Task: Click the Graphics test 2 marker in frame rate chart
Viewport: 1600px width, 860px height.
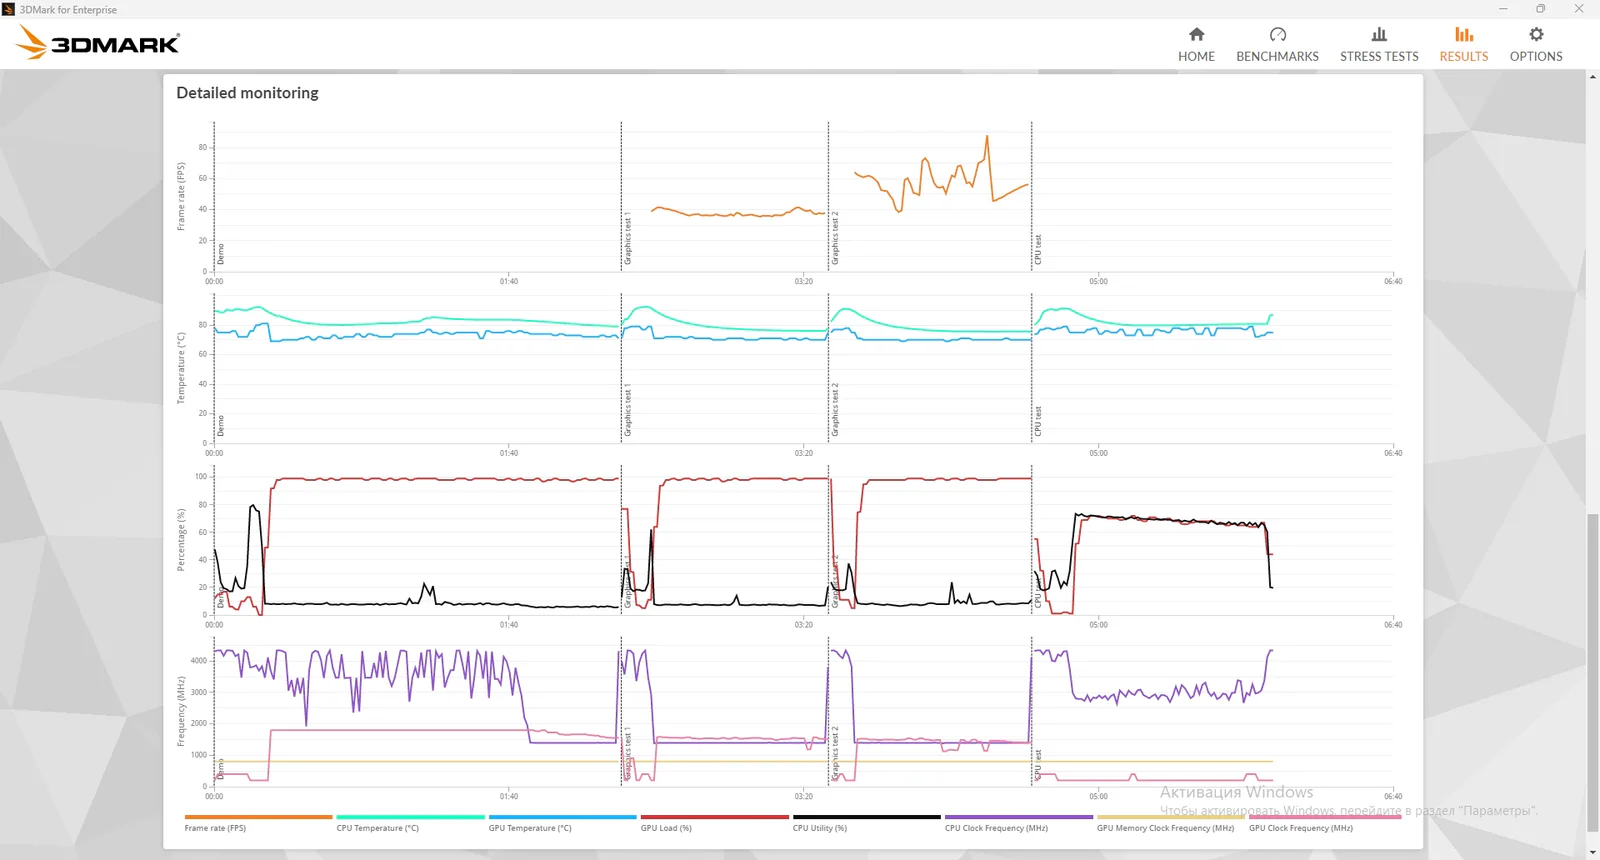Action: 835,238
